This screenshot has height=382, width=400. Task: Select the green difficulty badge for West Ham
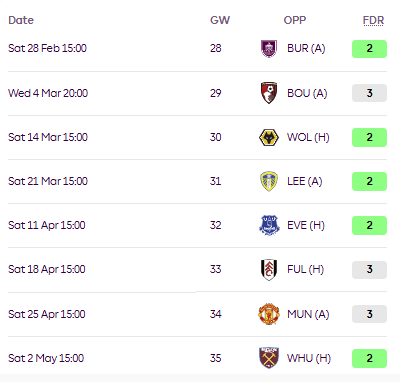point(369,358)
